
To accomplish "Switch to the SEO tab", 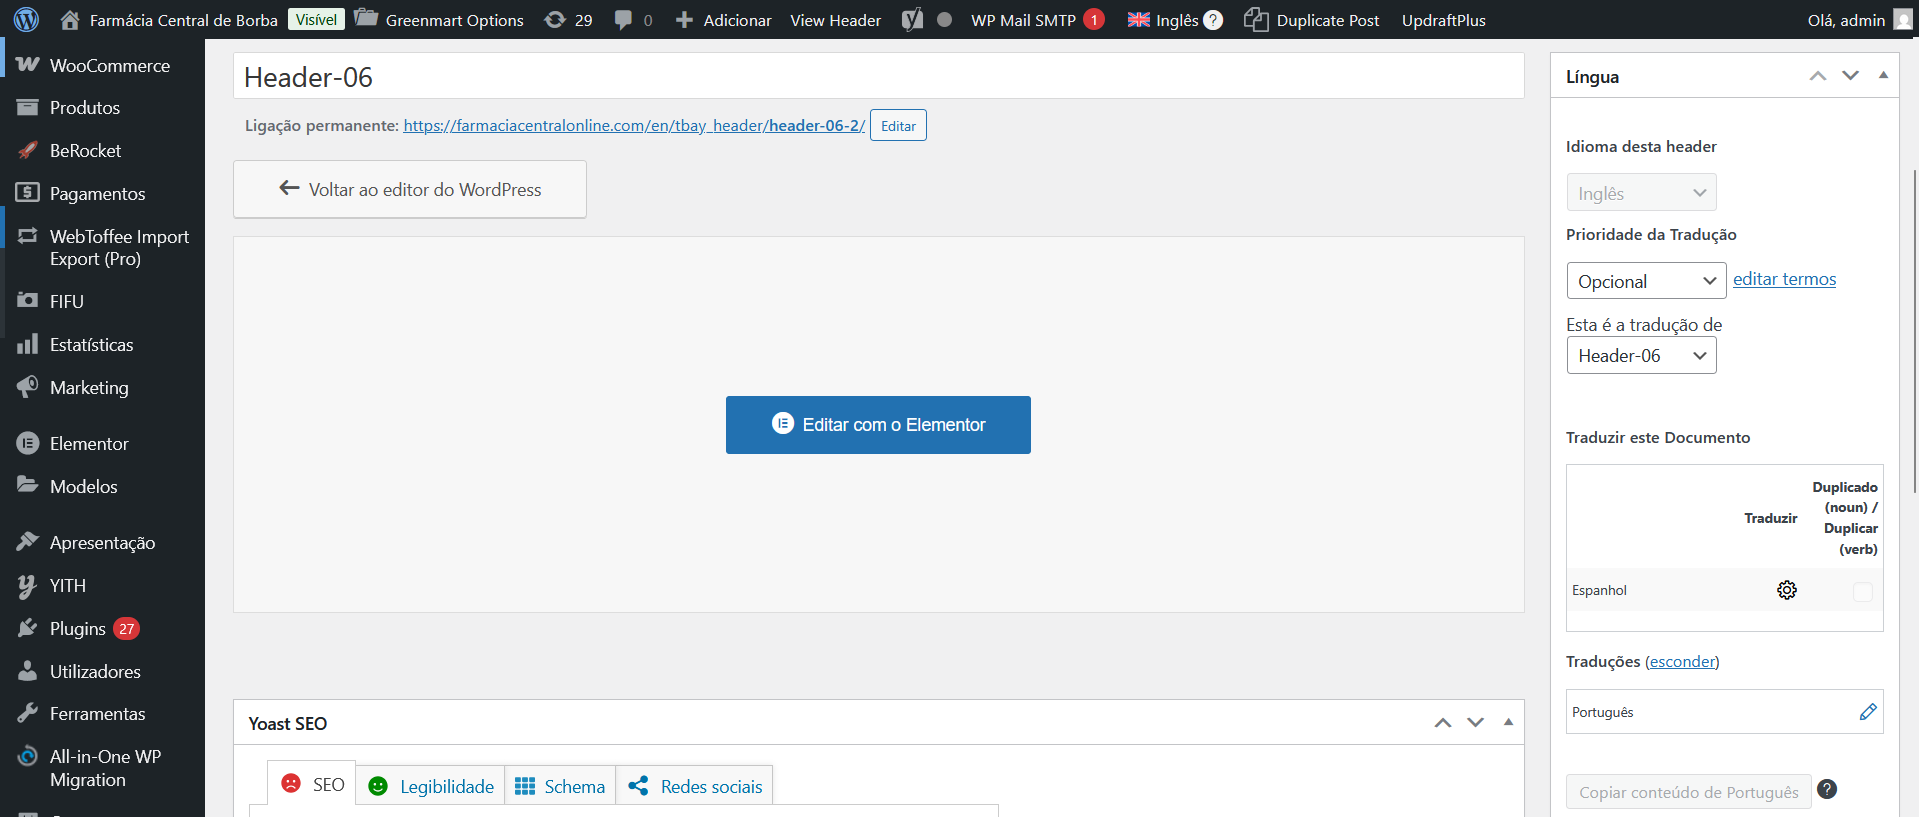I will point(312,784).
